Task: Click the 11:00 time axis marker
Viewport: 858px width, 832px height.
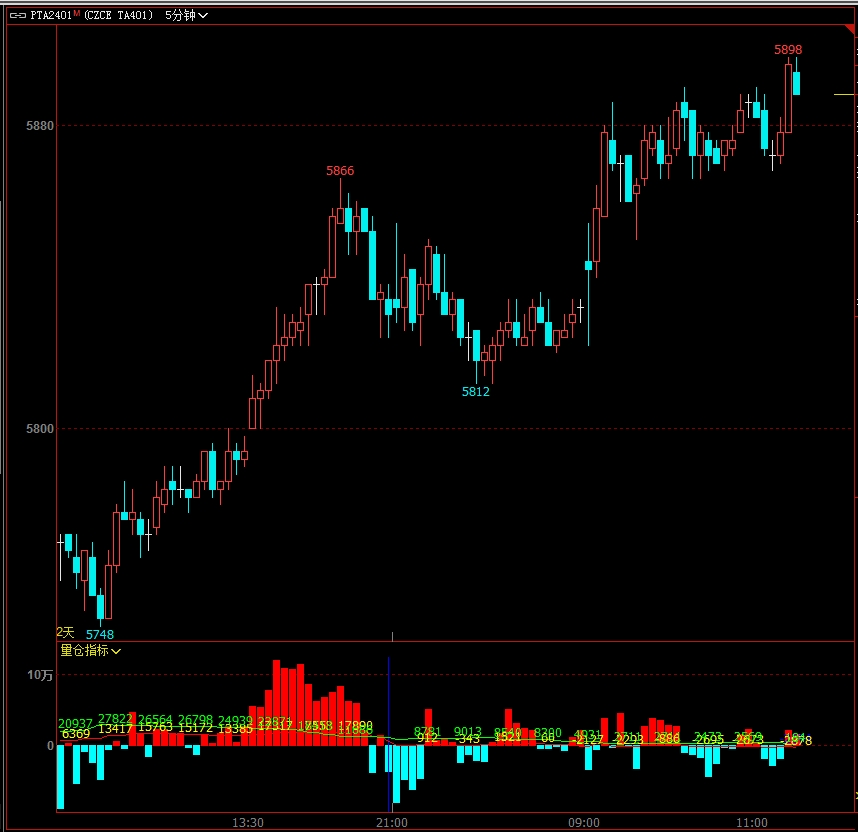Action: click(x=751, y=822)
